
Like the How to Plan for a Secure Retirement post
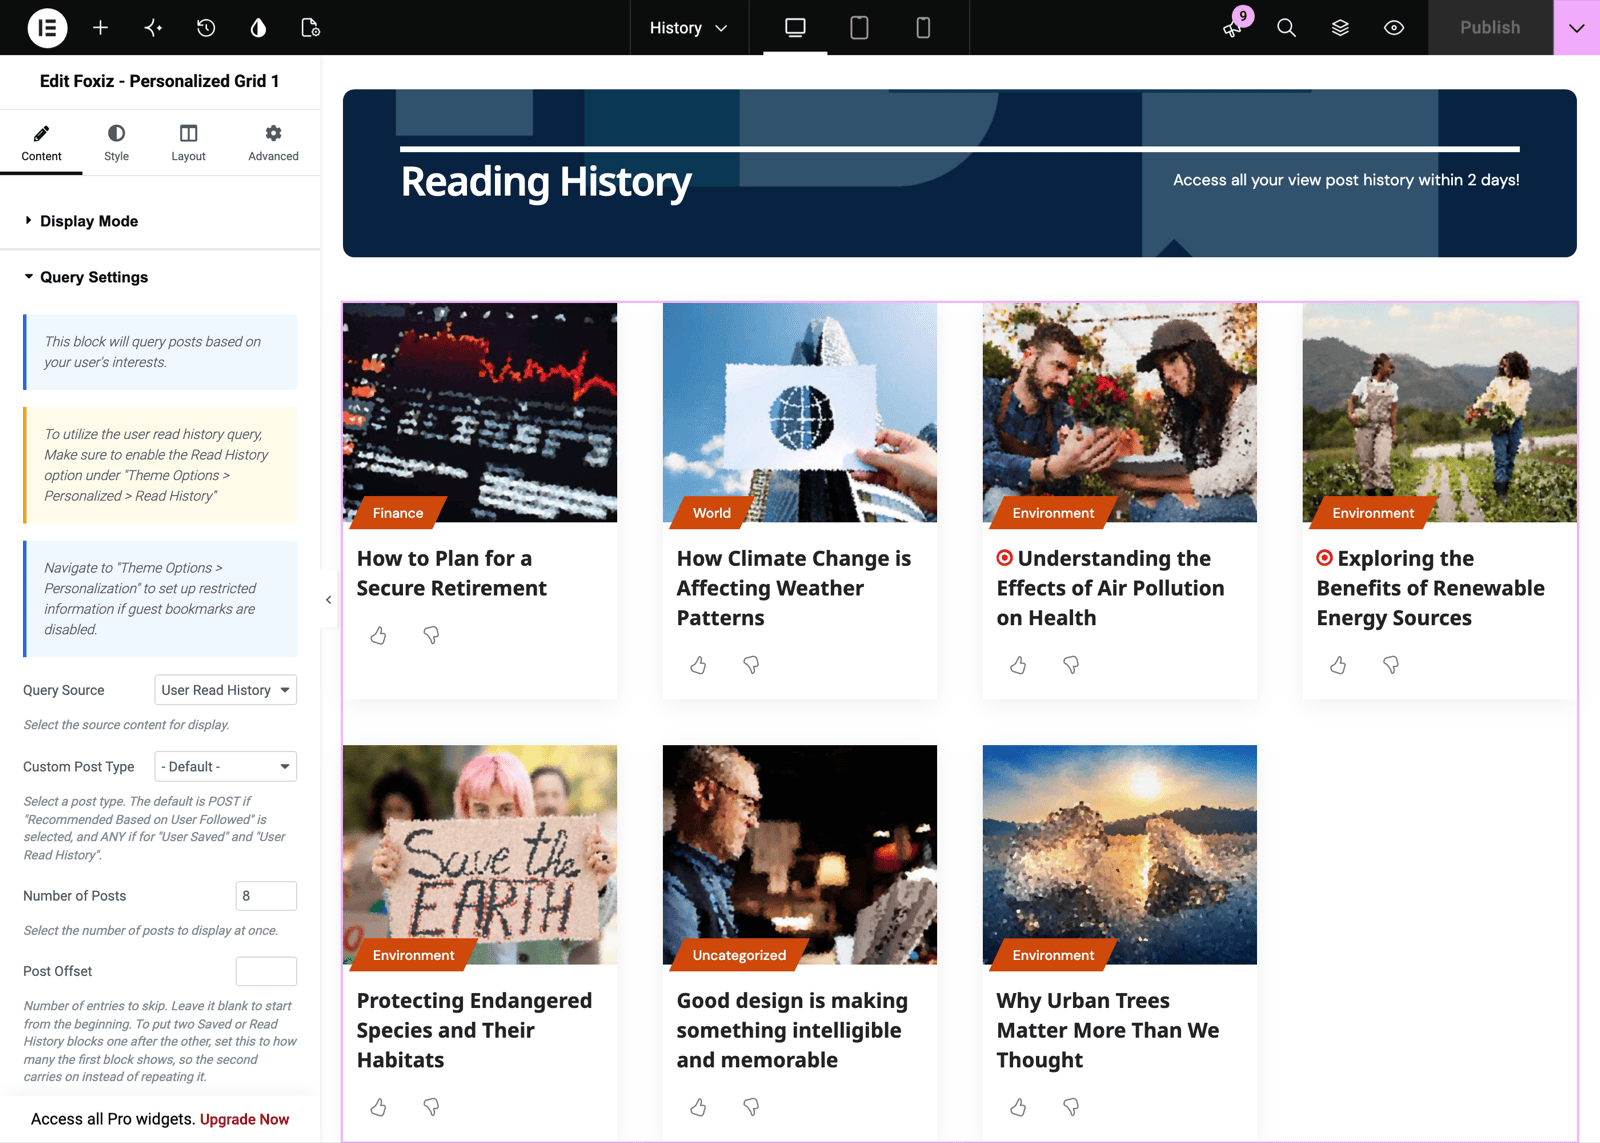click(378, 635)
